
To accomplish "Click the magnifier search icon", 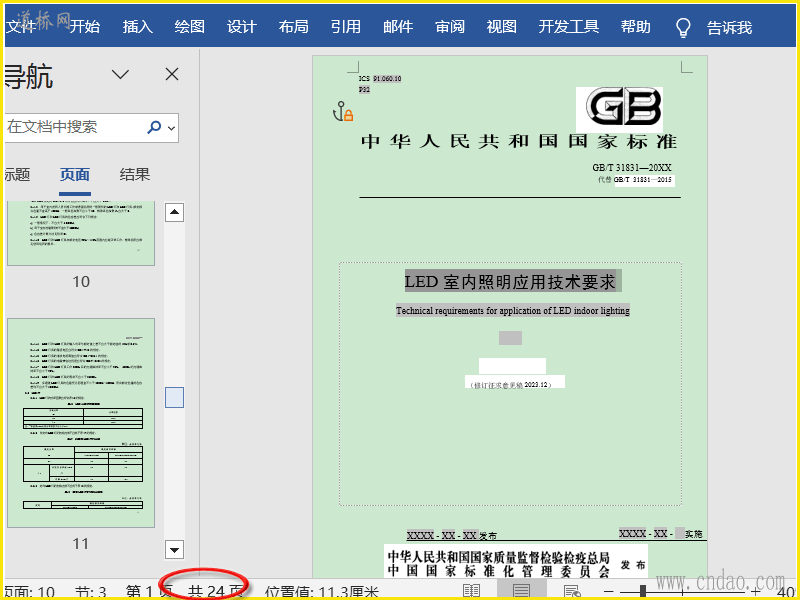I will (154, 127).
